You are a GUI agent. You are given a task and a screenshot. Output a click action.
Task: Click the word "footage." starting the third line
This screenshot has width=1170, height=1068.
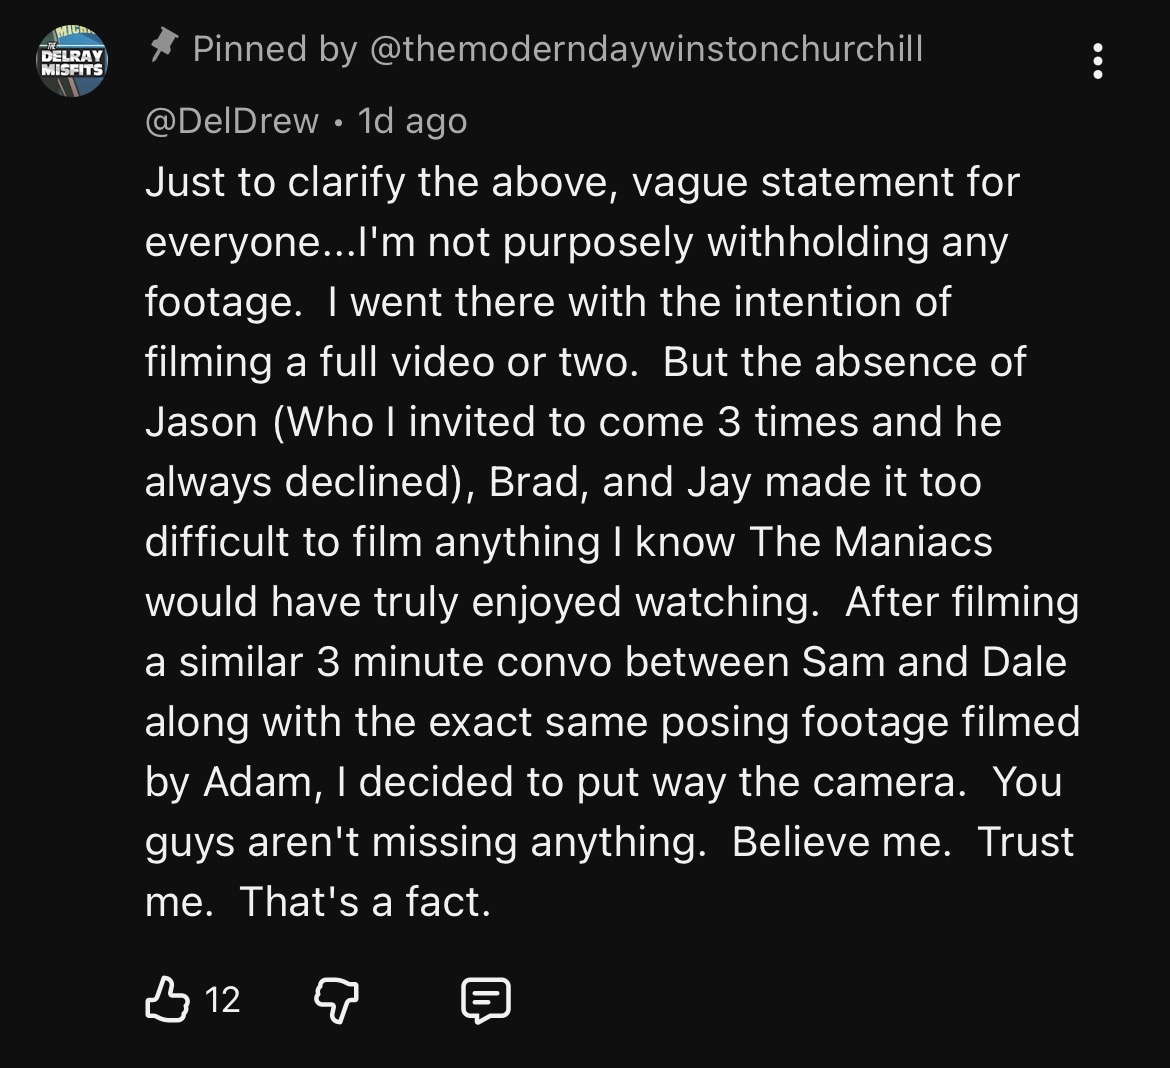[222, 302]
